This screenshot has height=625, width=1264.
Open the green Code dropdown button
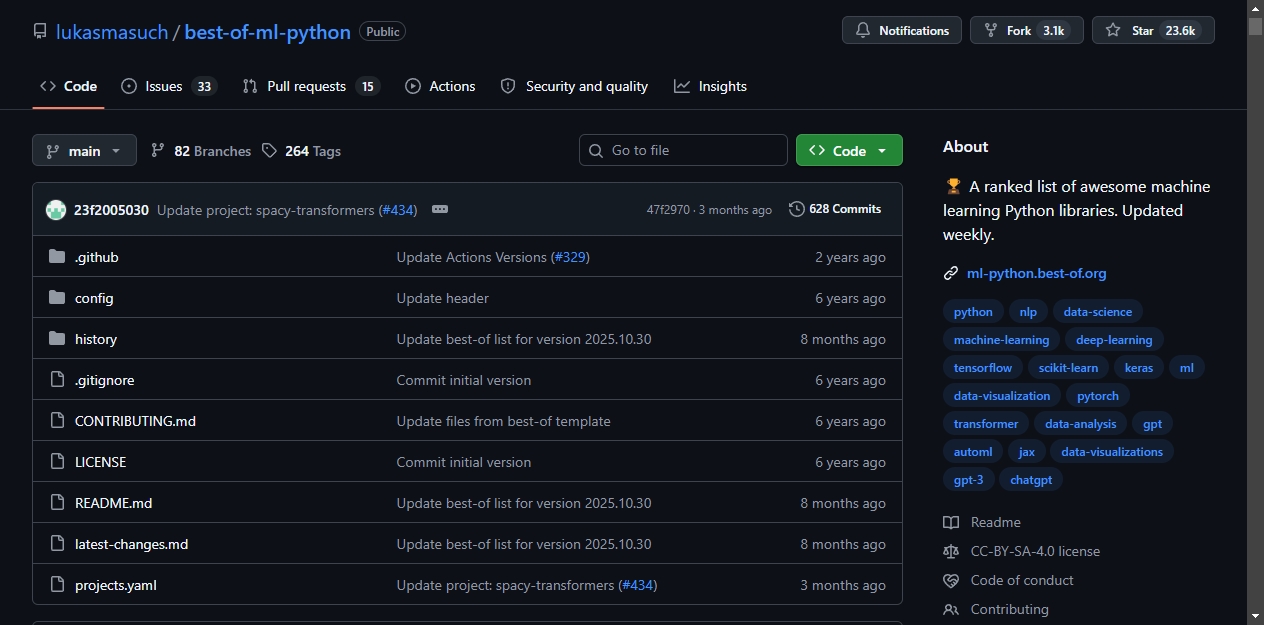tap(849, 150)
